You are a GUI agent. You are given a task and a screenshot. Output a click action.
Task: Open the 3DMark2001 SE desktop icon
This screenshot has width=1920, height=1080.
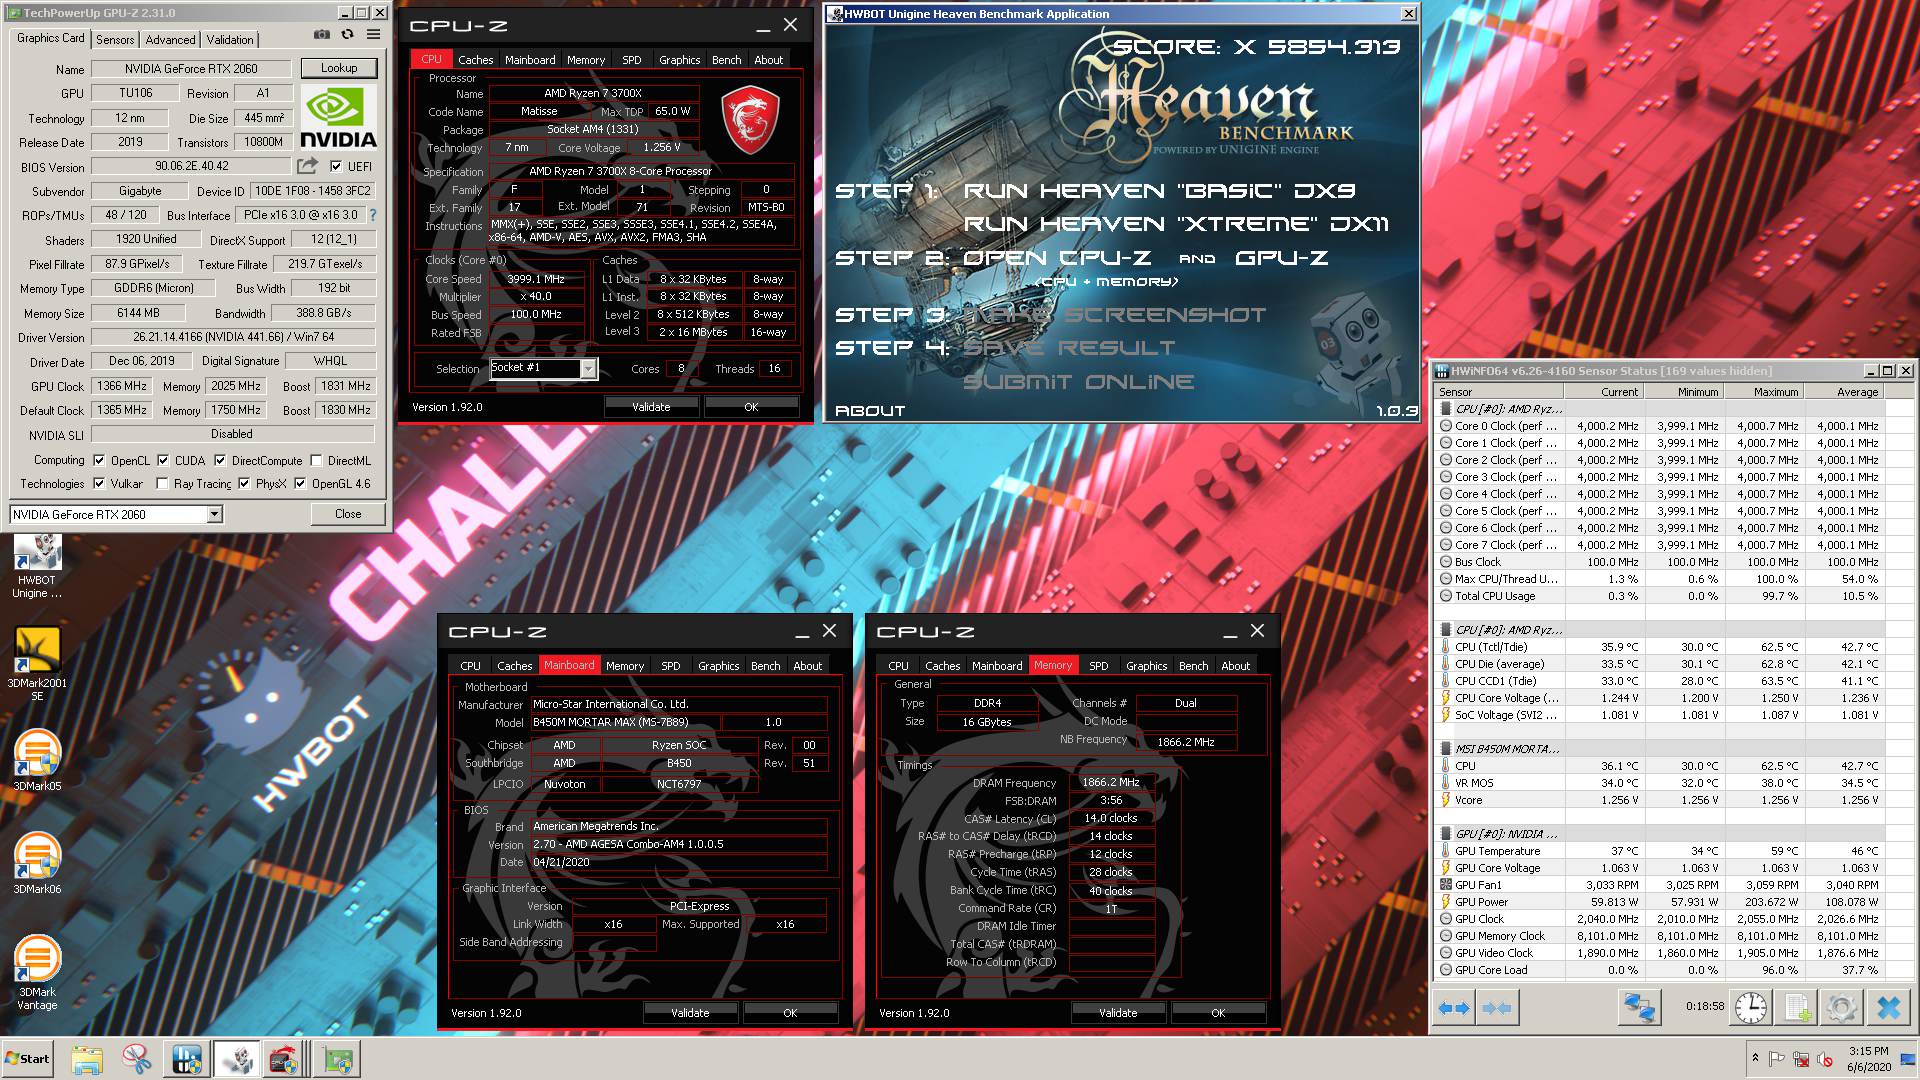point(37,664)
